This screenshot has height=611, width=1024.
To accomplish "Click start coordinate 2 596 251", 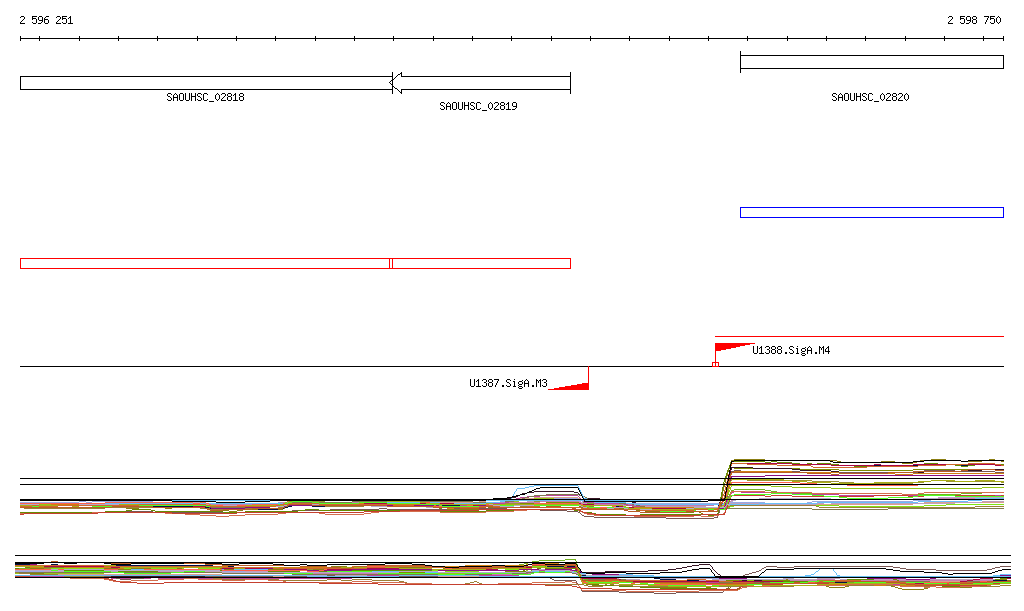I will coord(46,20).
